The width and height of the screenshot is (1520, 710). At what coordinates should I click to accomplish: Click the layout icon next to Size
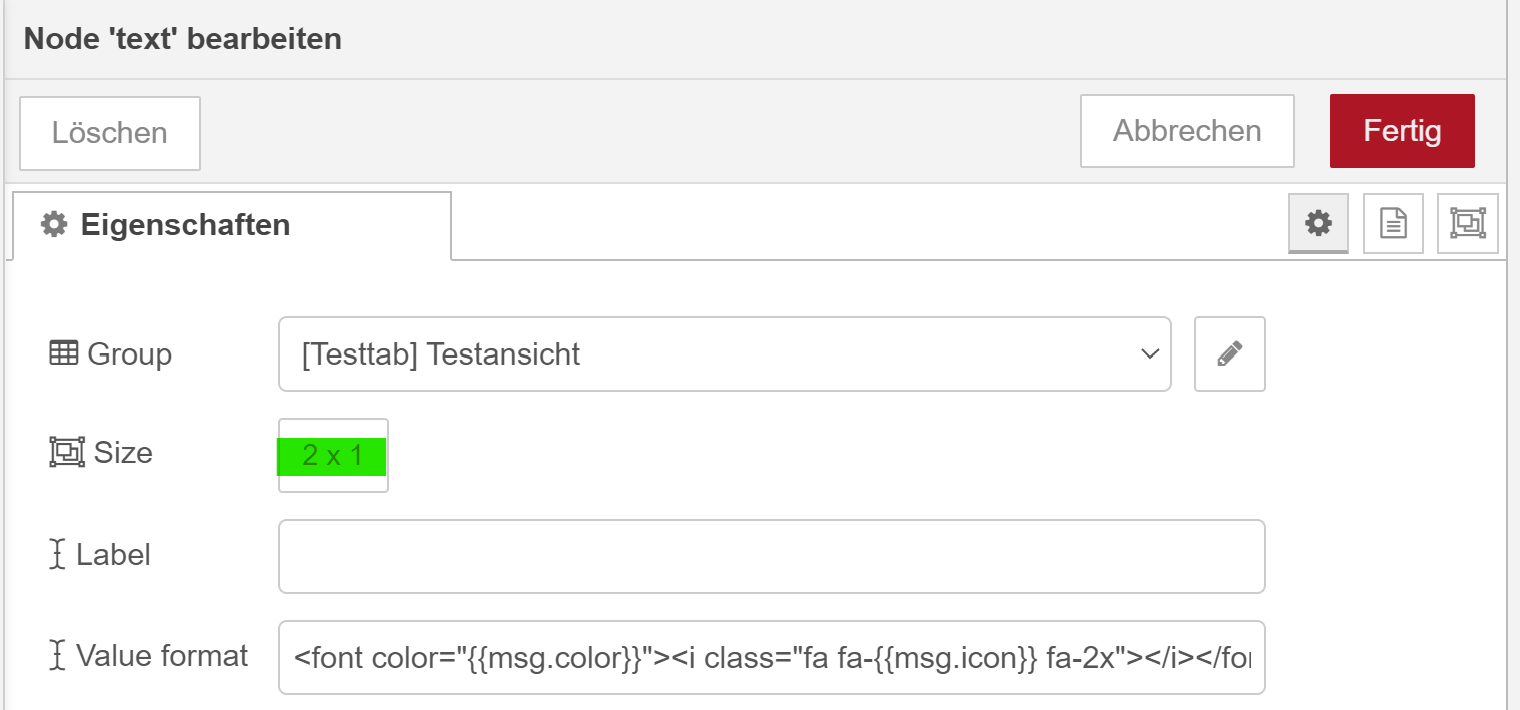pyautogui.click(x=67, y=453)
